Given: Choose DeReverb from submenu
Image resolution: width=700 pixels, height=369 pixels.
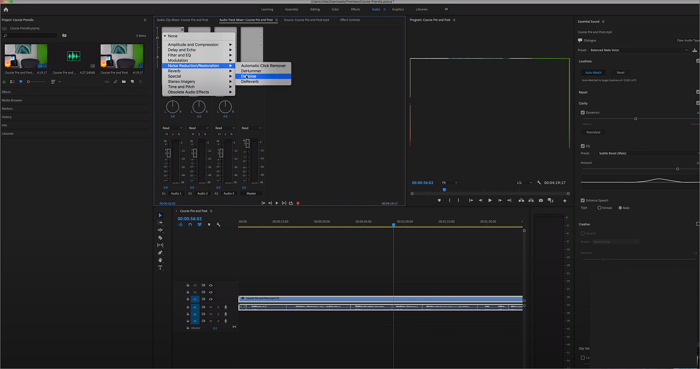Looking at the screenshot, I should (x=263, y=82).
